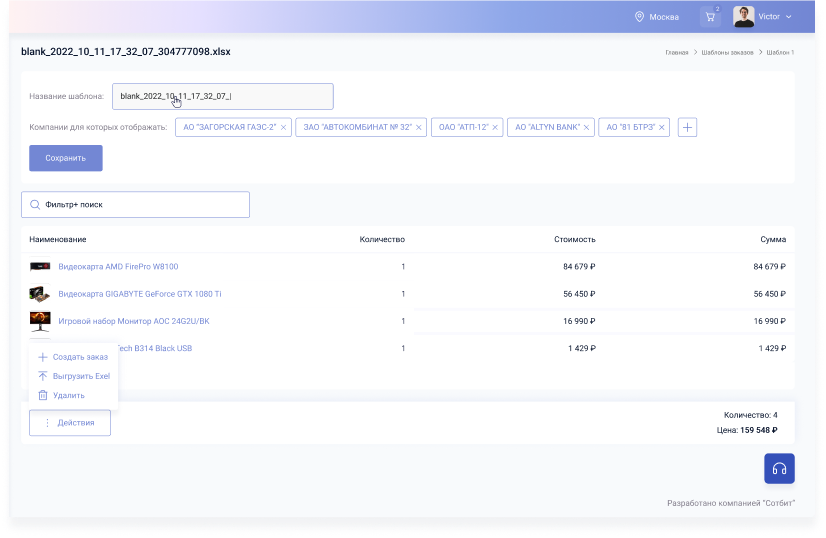Click the user avatar photo
Viewport: 826px width, 538px height.
(743, 17)
